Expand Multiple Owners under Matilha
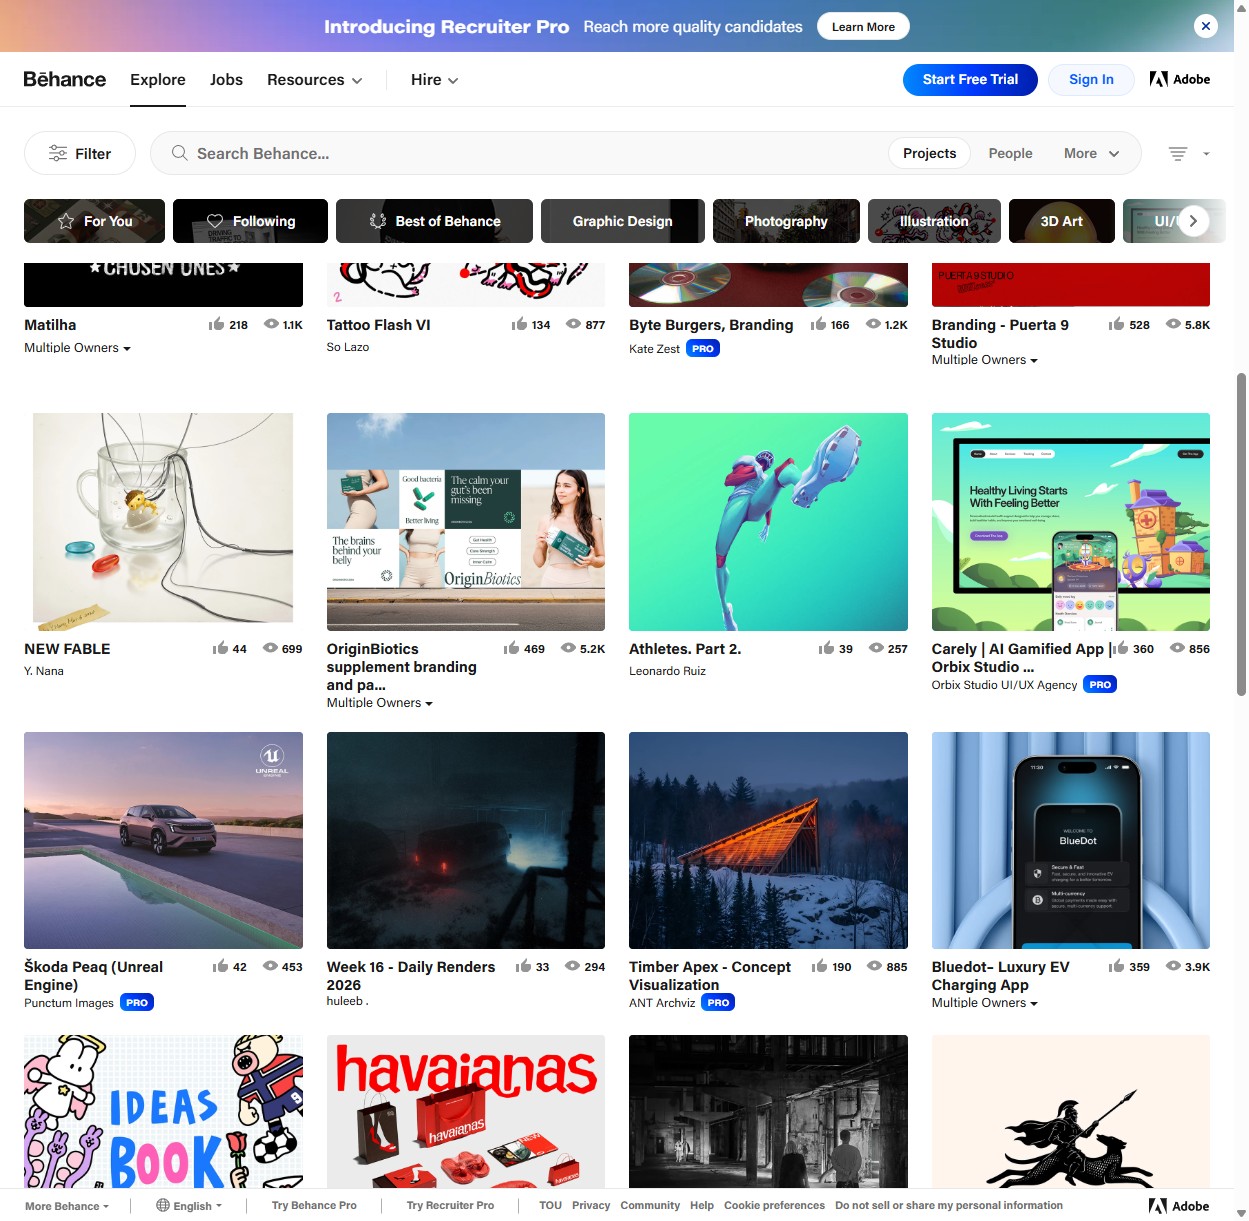Screen dimensions: 1249x1221 (78, 348)
